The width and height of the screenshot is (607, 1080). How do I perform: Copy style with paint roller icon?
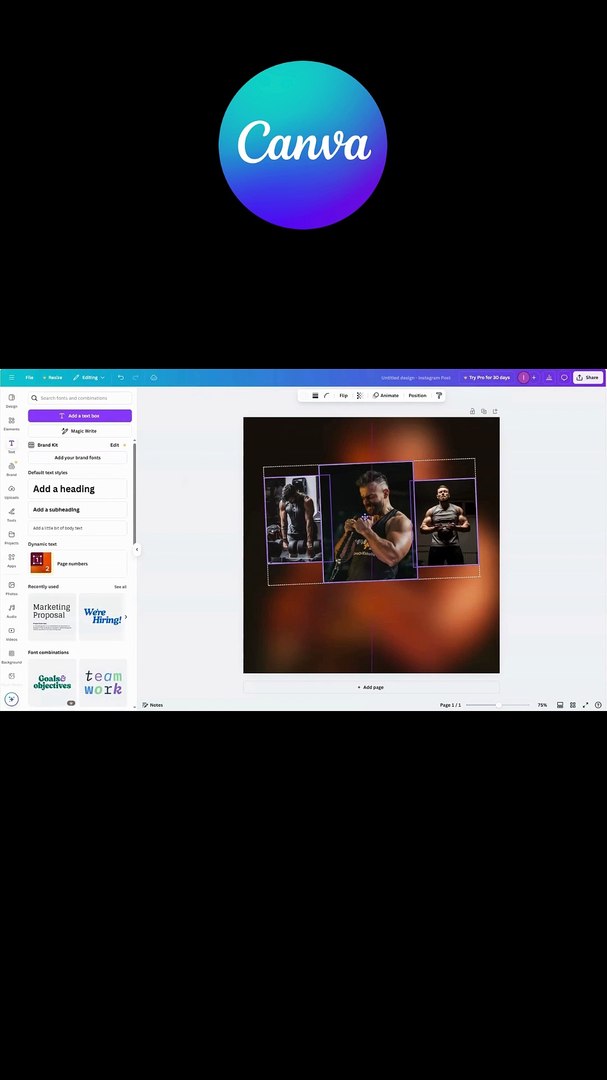[x=438, y=395]
